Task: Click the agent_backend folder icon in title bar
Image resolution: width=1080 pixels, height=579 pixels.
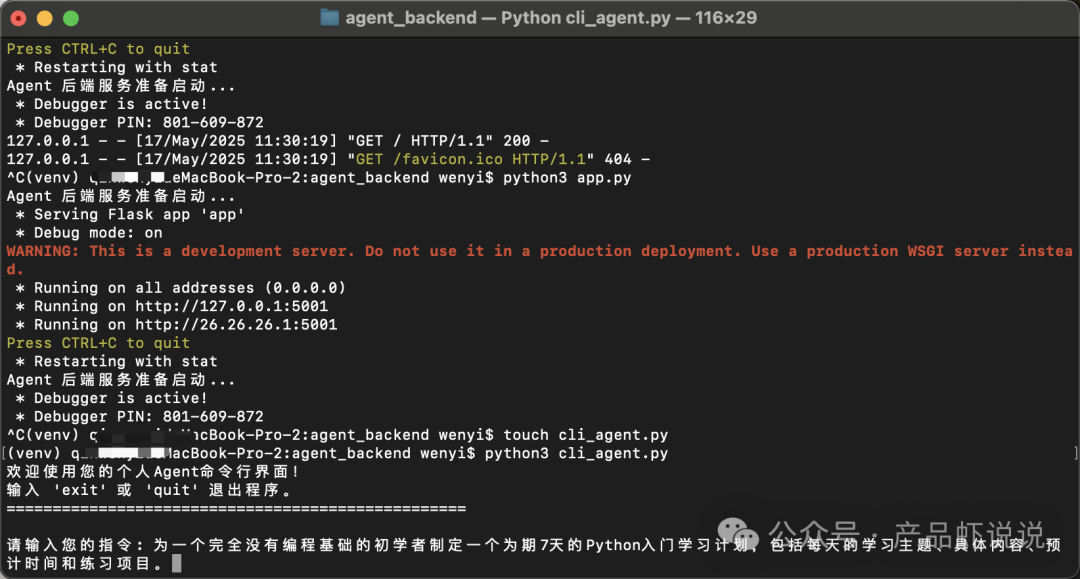Action: pyautogui.click(x=330, y=18)
